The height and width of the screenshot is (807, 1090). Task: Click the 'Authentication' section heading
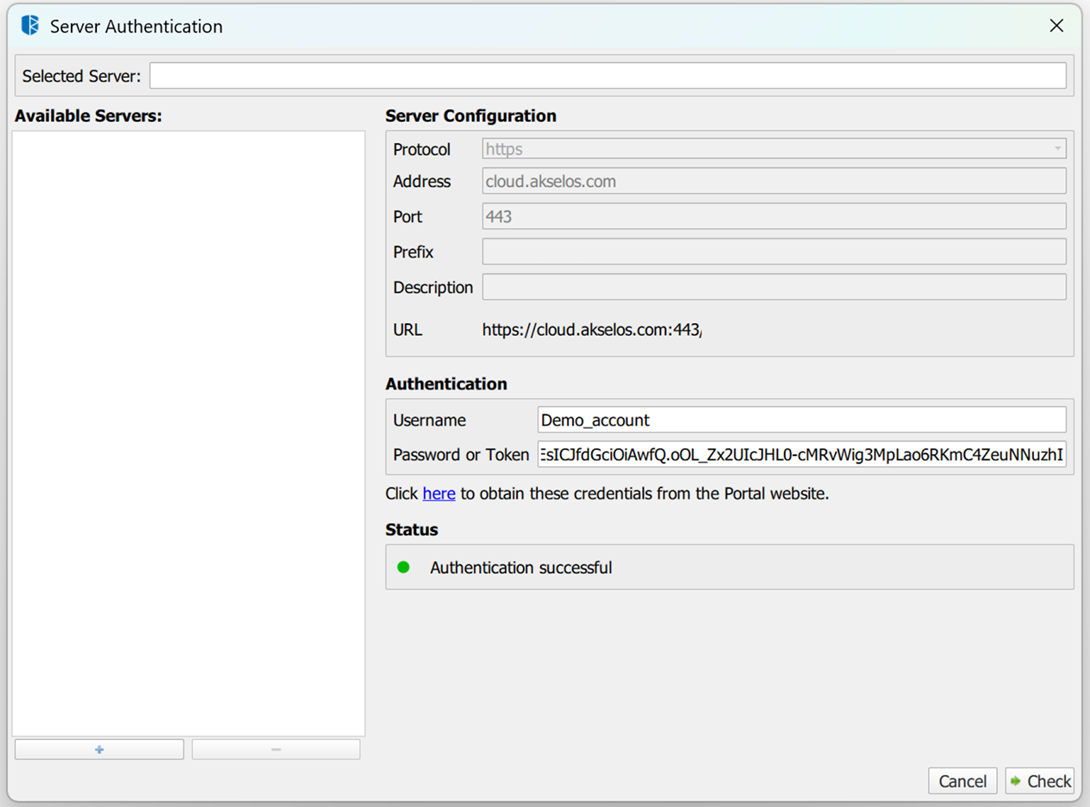pos(446,384)
